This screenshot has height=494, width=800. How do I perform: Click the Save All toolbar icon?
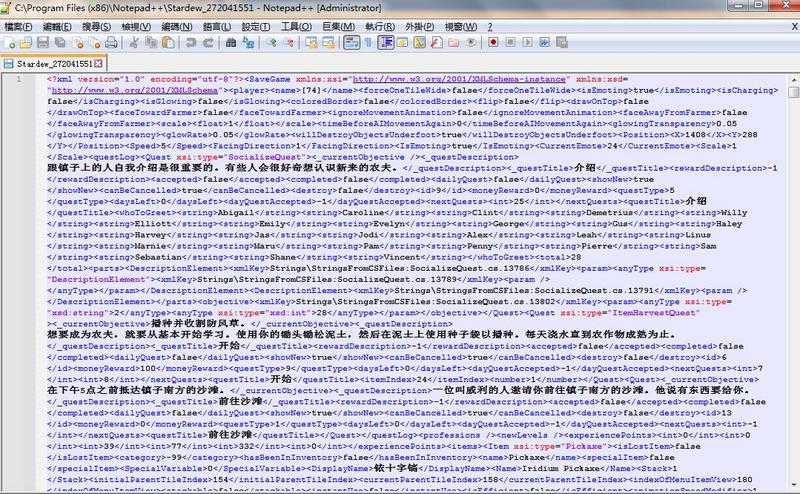tap(60, 43)
